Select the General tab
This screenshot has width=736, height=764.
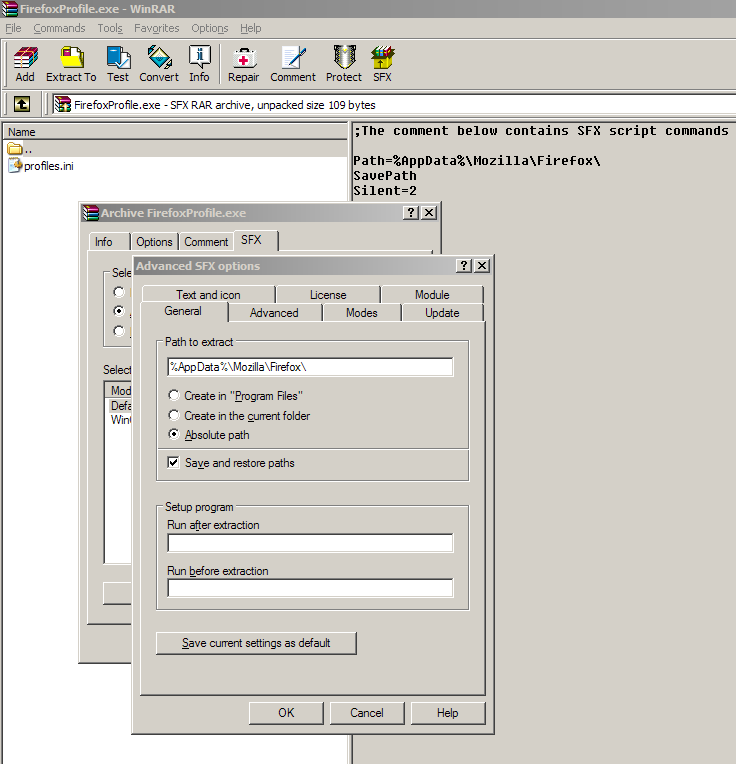click(x=184, y=311)
